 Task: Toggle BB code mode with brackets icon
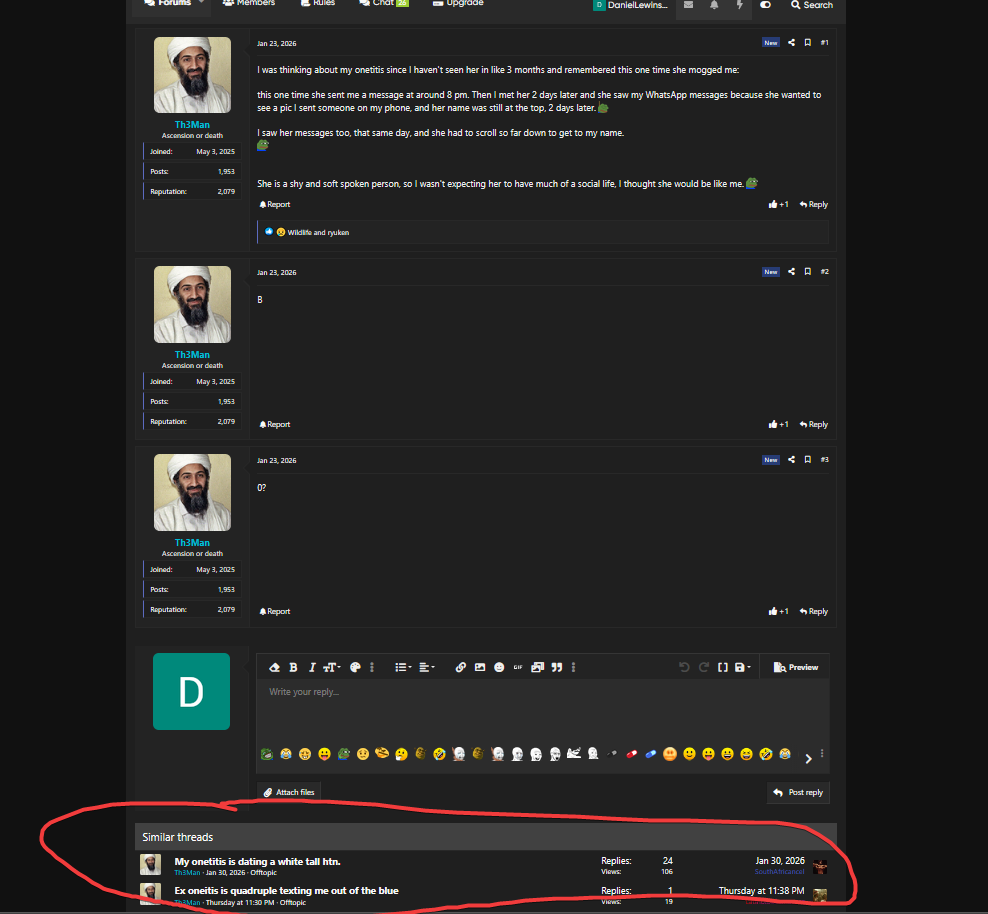[x=722, y=667]
